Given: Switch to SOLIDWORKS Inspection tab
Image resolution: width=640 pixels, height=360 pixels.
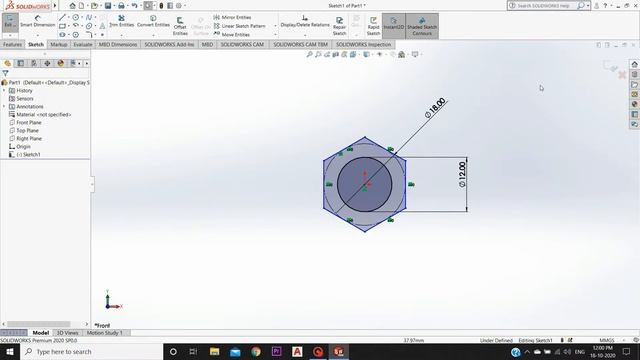Looking at the screenshot, I should click(x=363, y=44).
